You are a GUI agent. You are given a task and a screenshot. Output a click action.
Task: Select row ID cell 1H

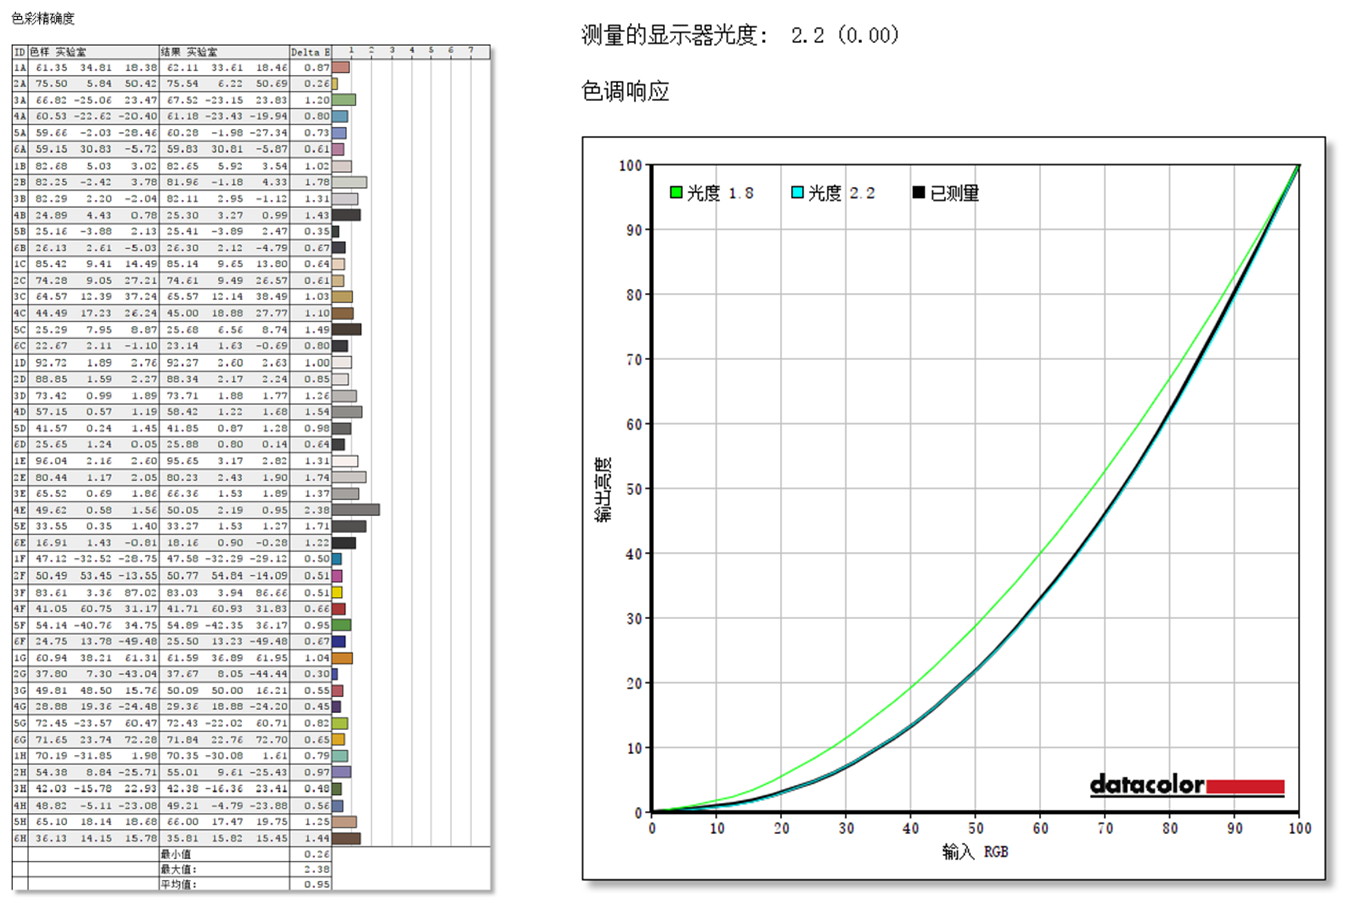pyautogui.click(x=19, y=756)
